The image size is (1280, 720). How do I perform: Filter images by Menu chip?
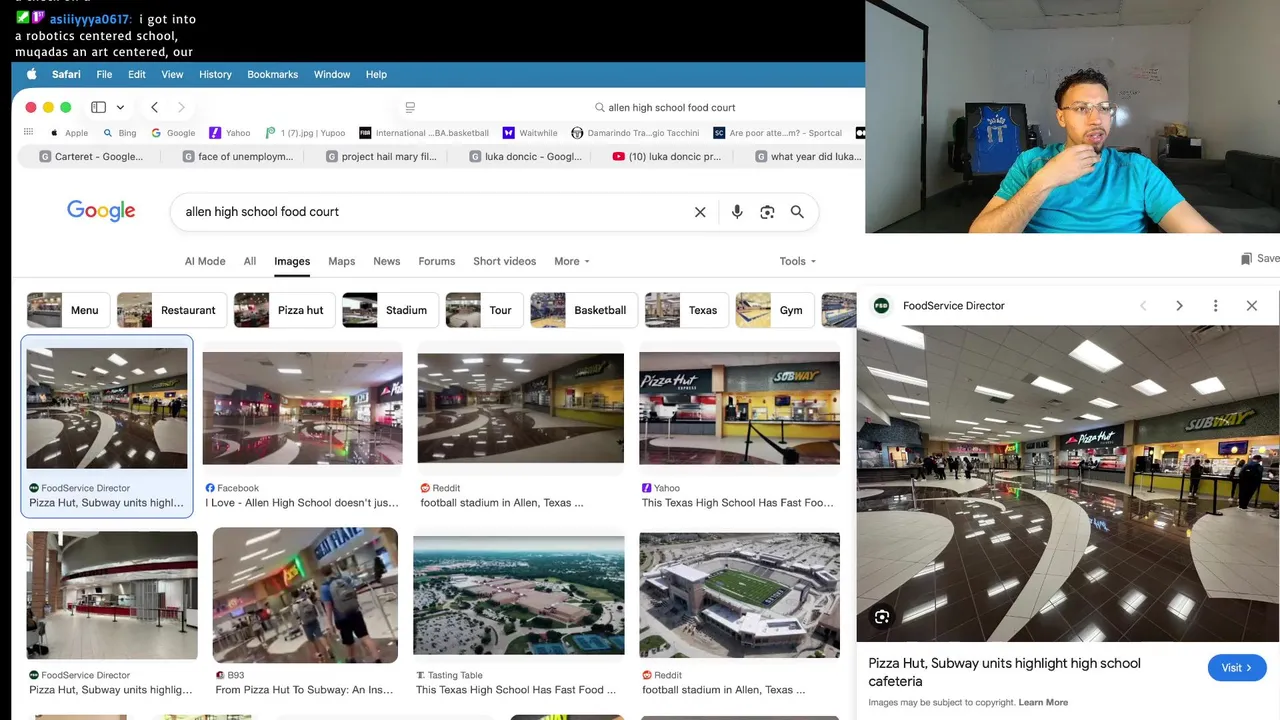coord(68,310)
